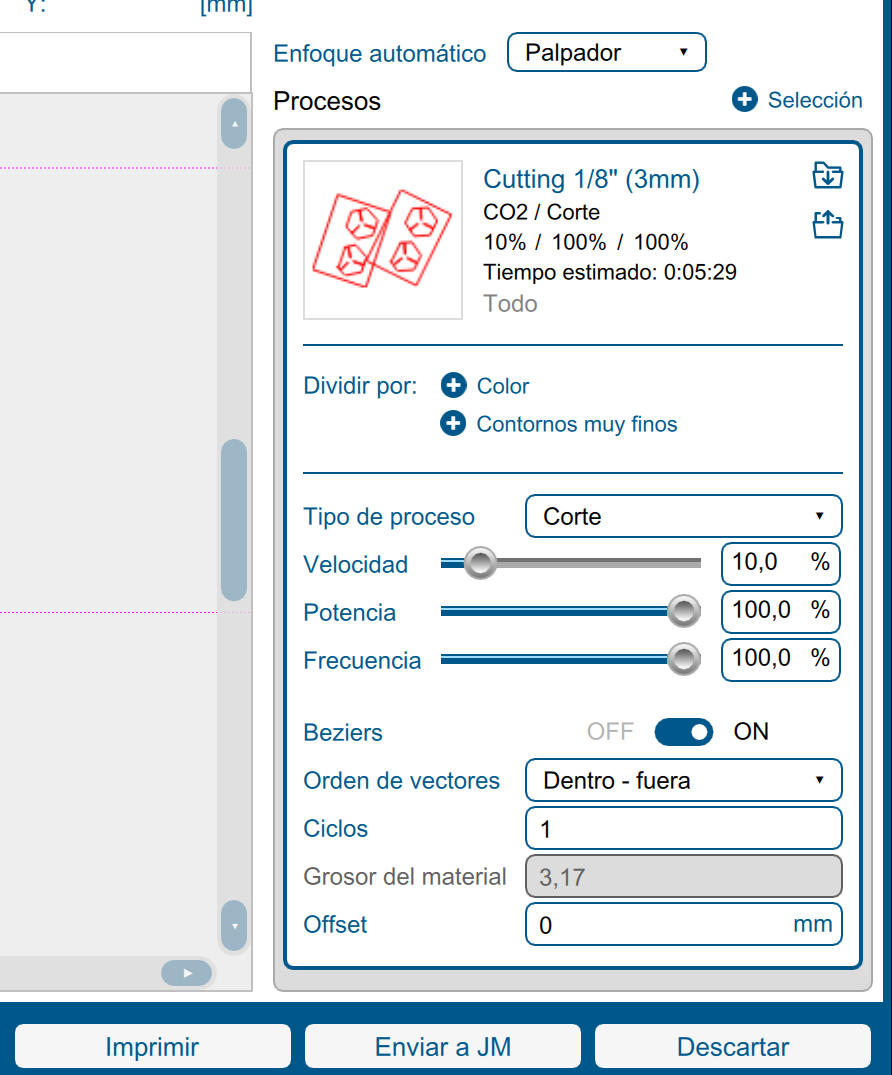Viewport: 892px width, 1075px height.
Task: Click the scroll up arrow in preview
Action: tap(234, 124)
